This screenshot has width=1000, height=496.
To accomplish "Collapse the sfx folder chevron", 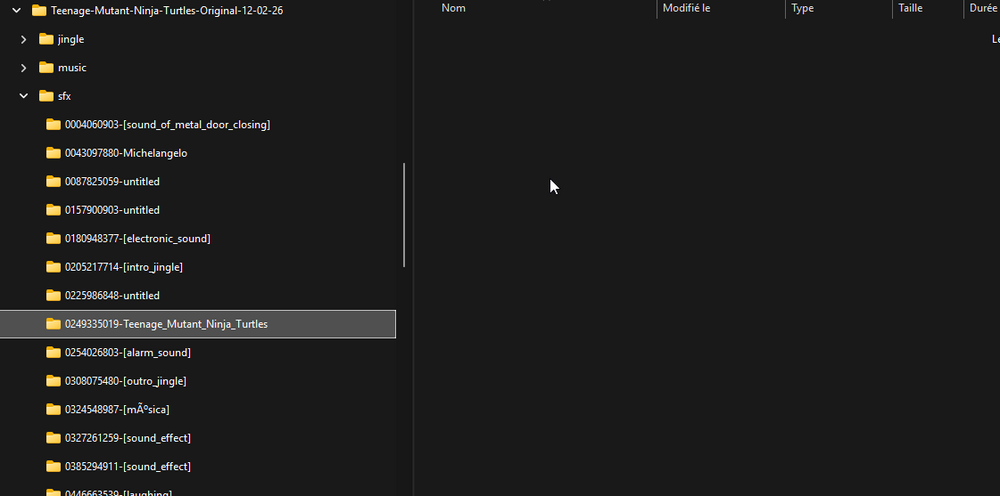I will click(x=23, y=96).
